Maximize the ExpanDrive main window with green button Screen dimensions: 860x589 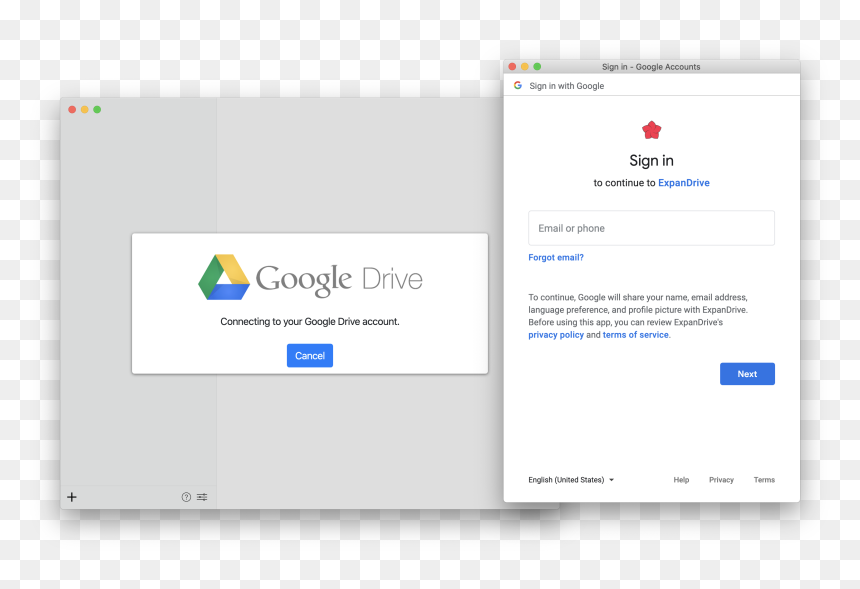97,110
